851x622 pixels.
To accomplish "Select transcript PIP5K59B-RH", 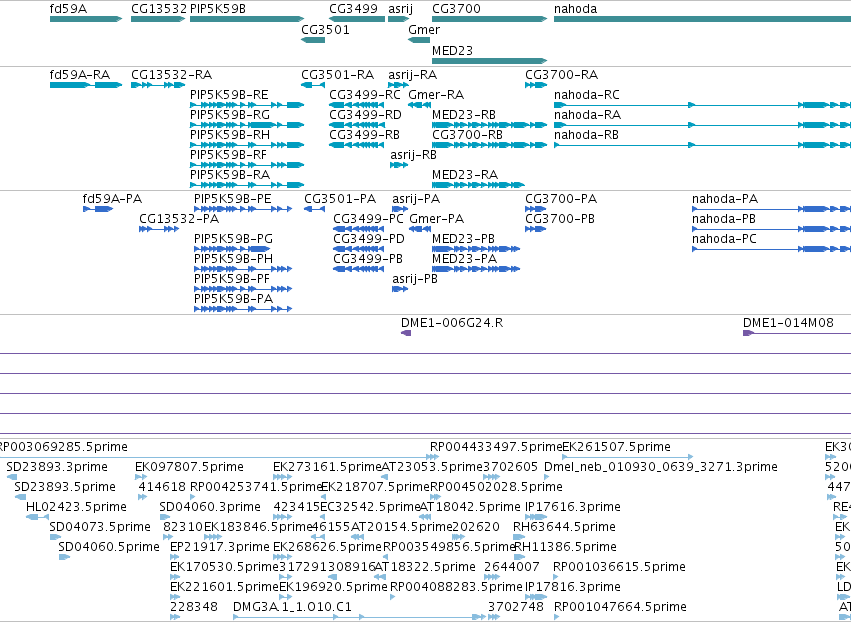I will coord(247,145).
